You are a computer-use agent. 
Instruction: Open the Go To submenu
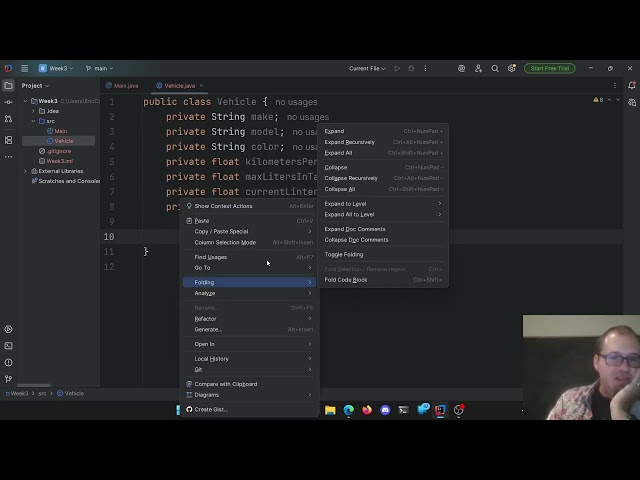tap(250, 268)
